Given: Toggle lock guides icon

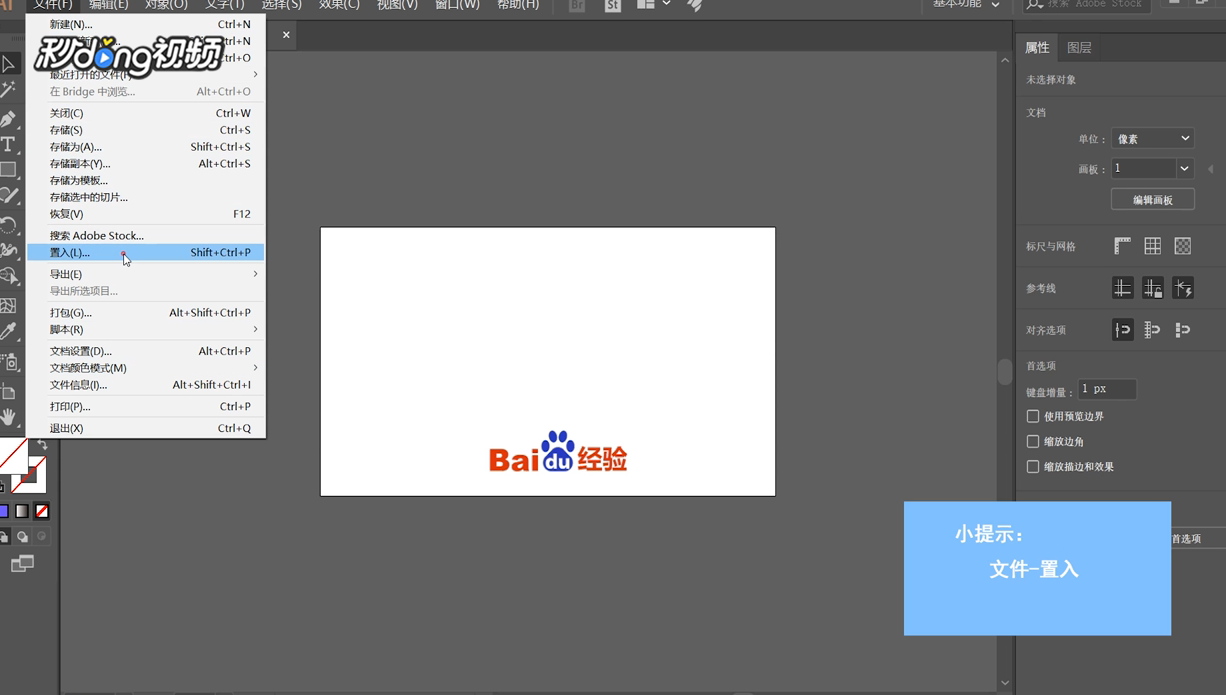Looking at the screenshot, I should tap(1153, 288).
